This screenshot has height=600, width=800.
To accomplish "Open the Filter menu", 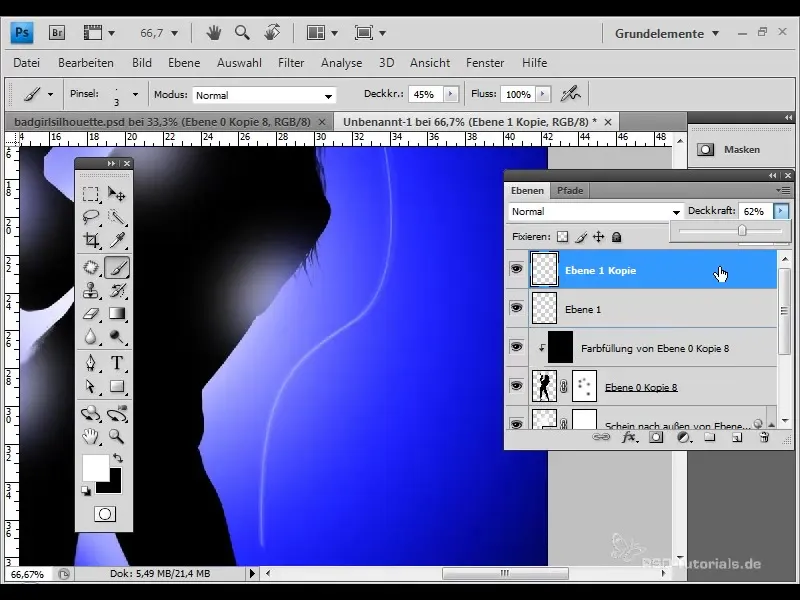I will tap(291, 63).
